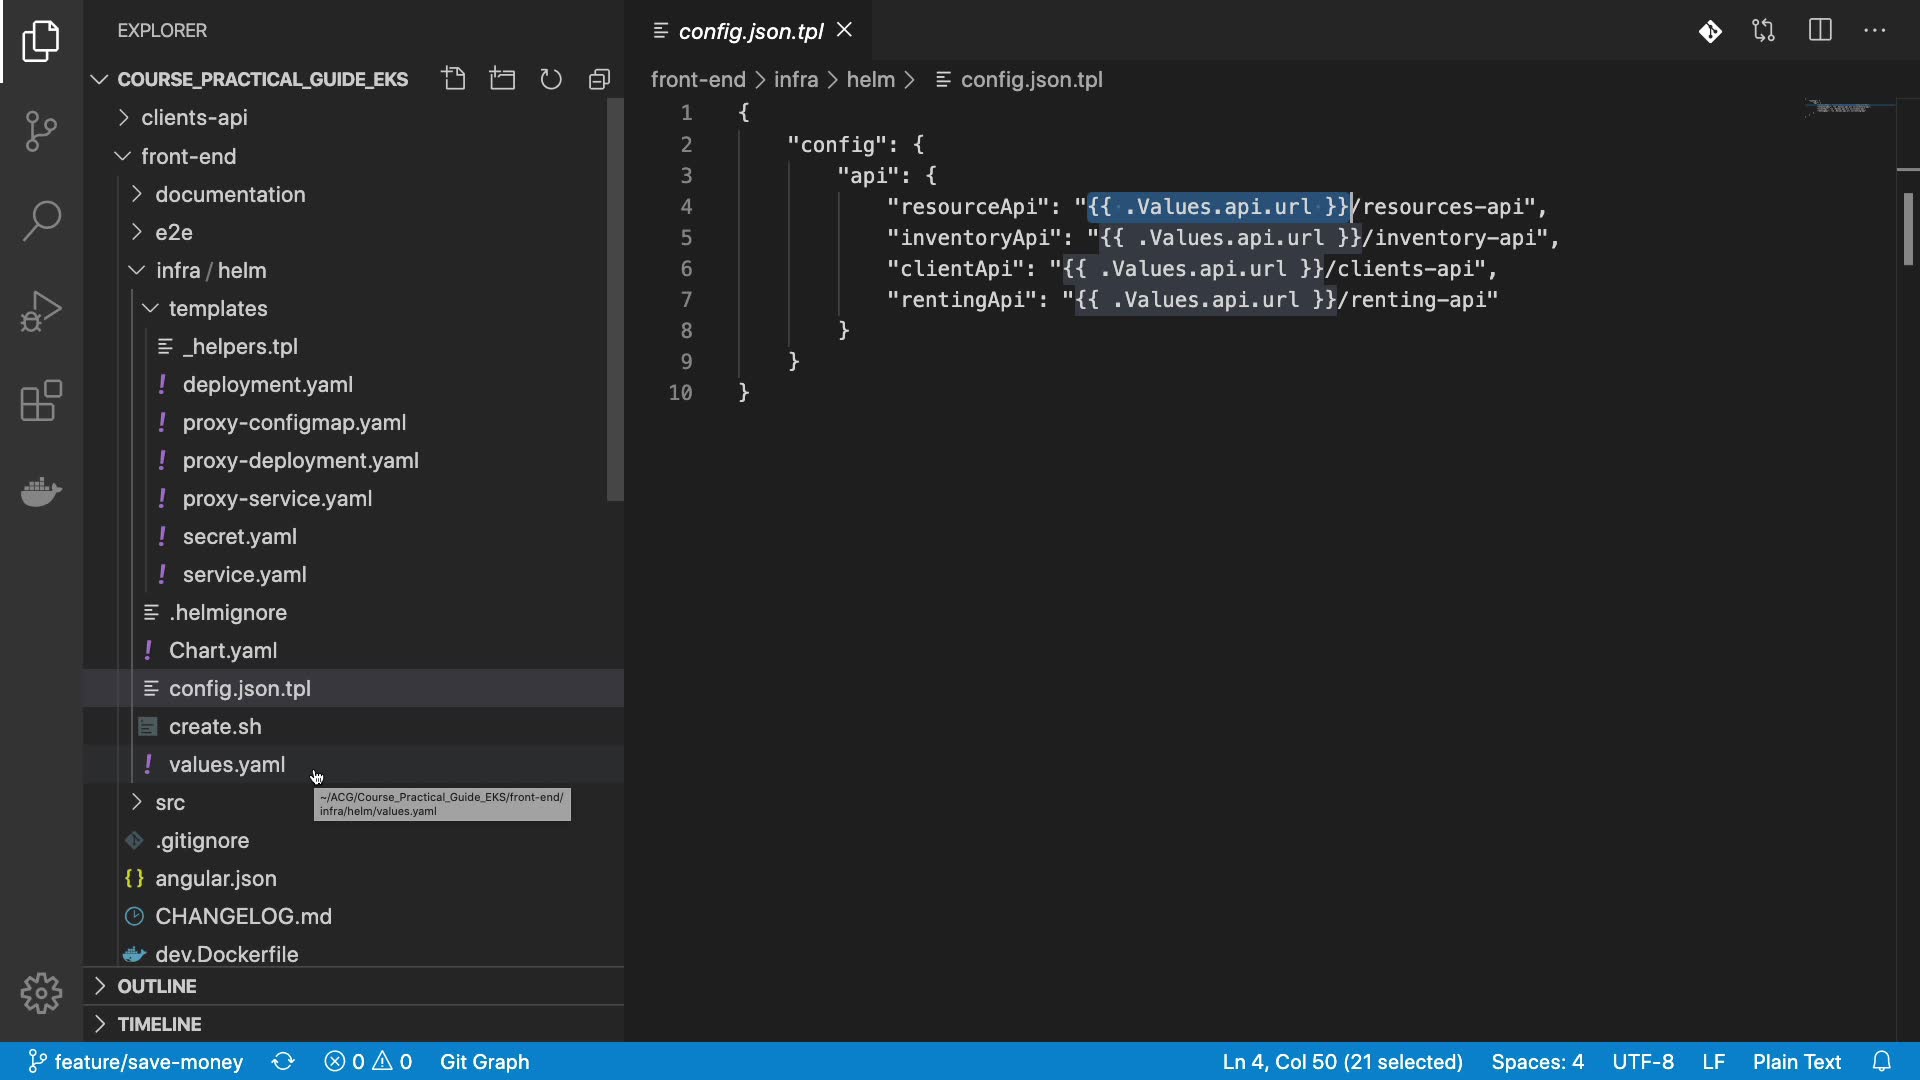Open the Manage gear menu

point(41,993)
